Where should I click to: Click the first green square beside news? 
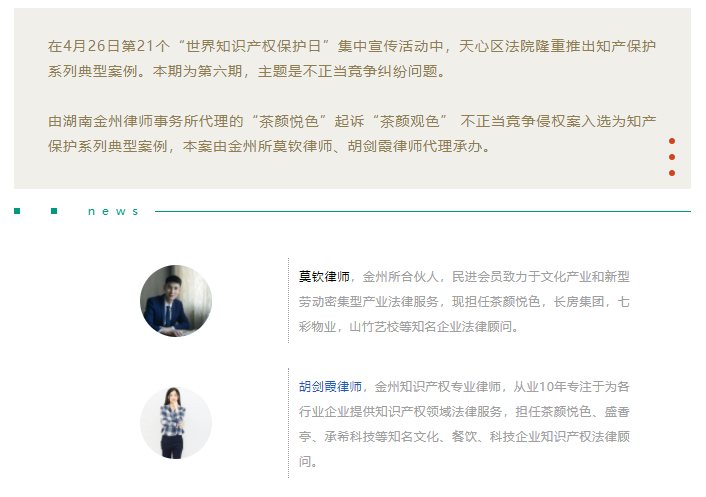pyautogui.click(x=17, y=211)
